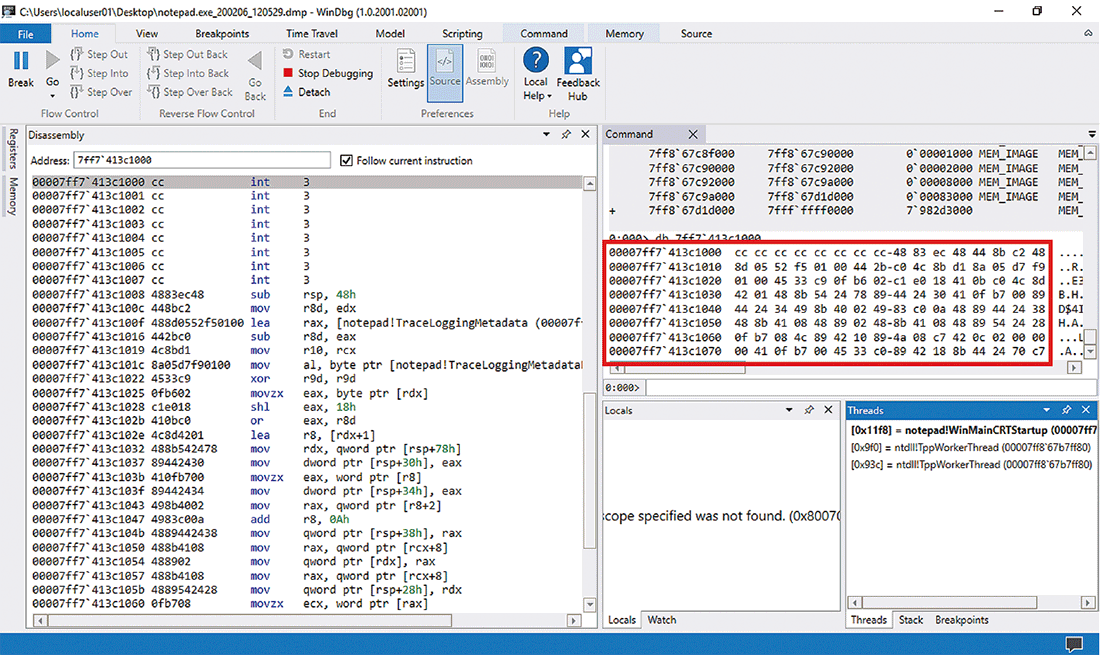Click the Step Into icon
This screenshot has height=655, width=1100.
tap(79, 73)
